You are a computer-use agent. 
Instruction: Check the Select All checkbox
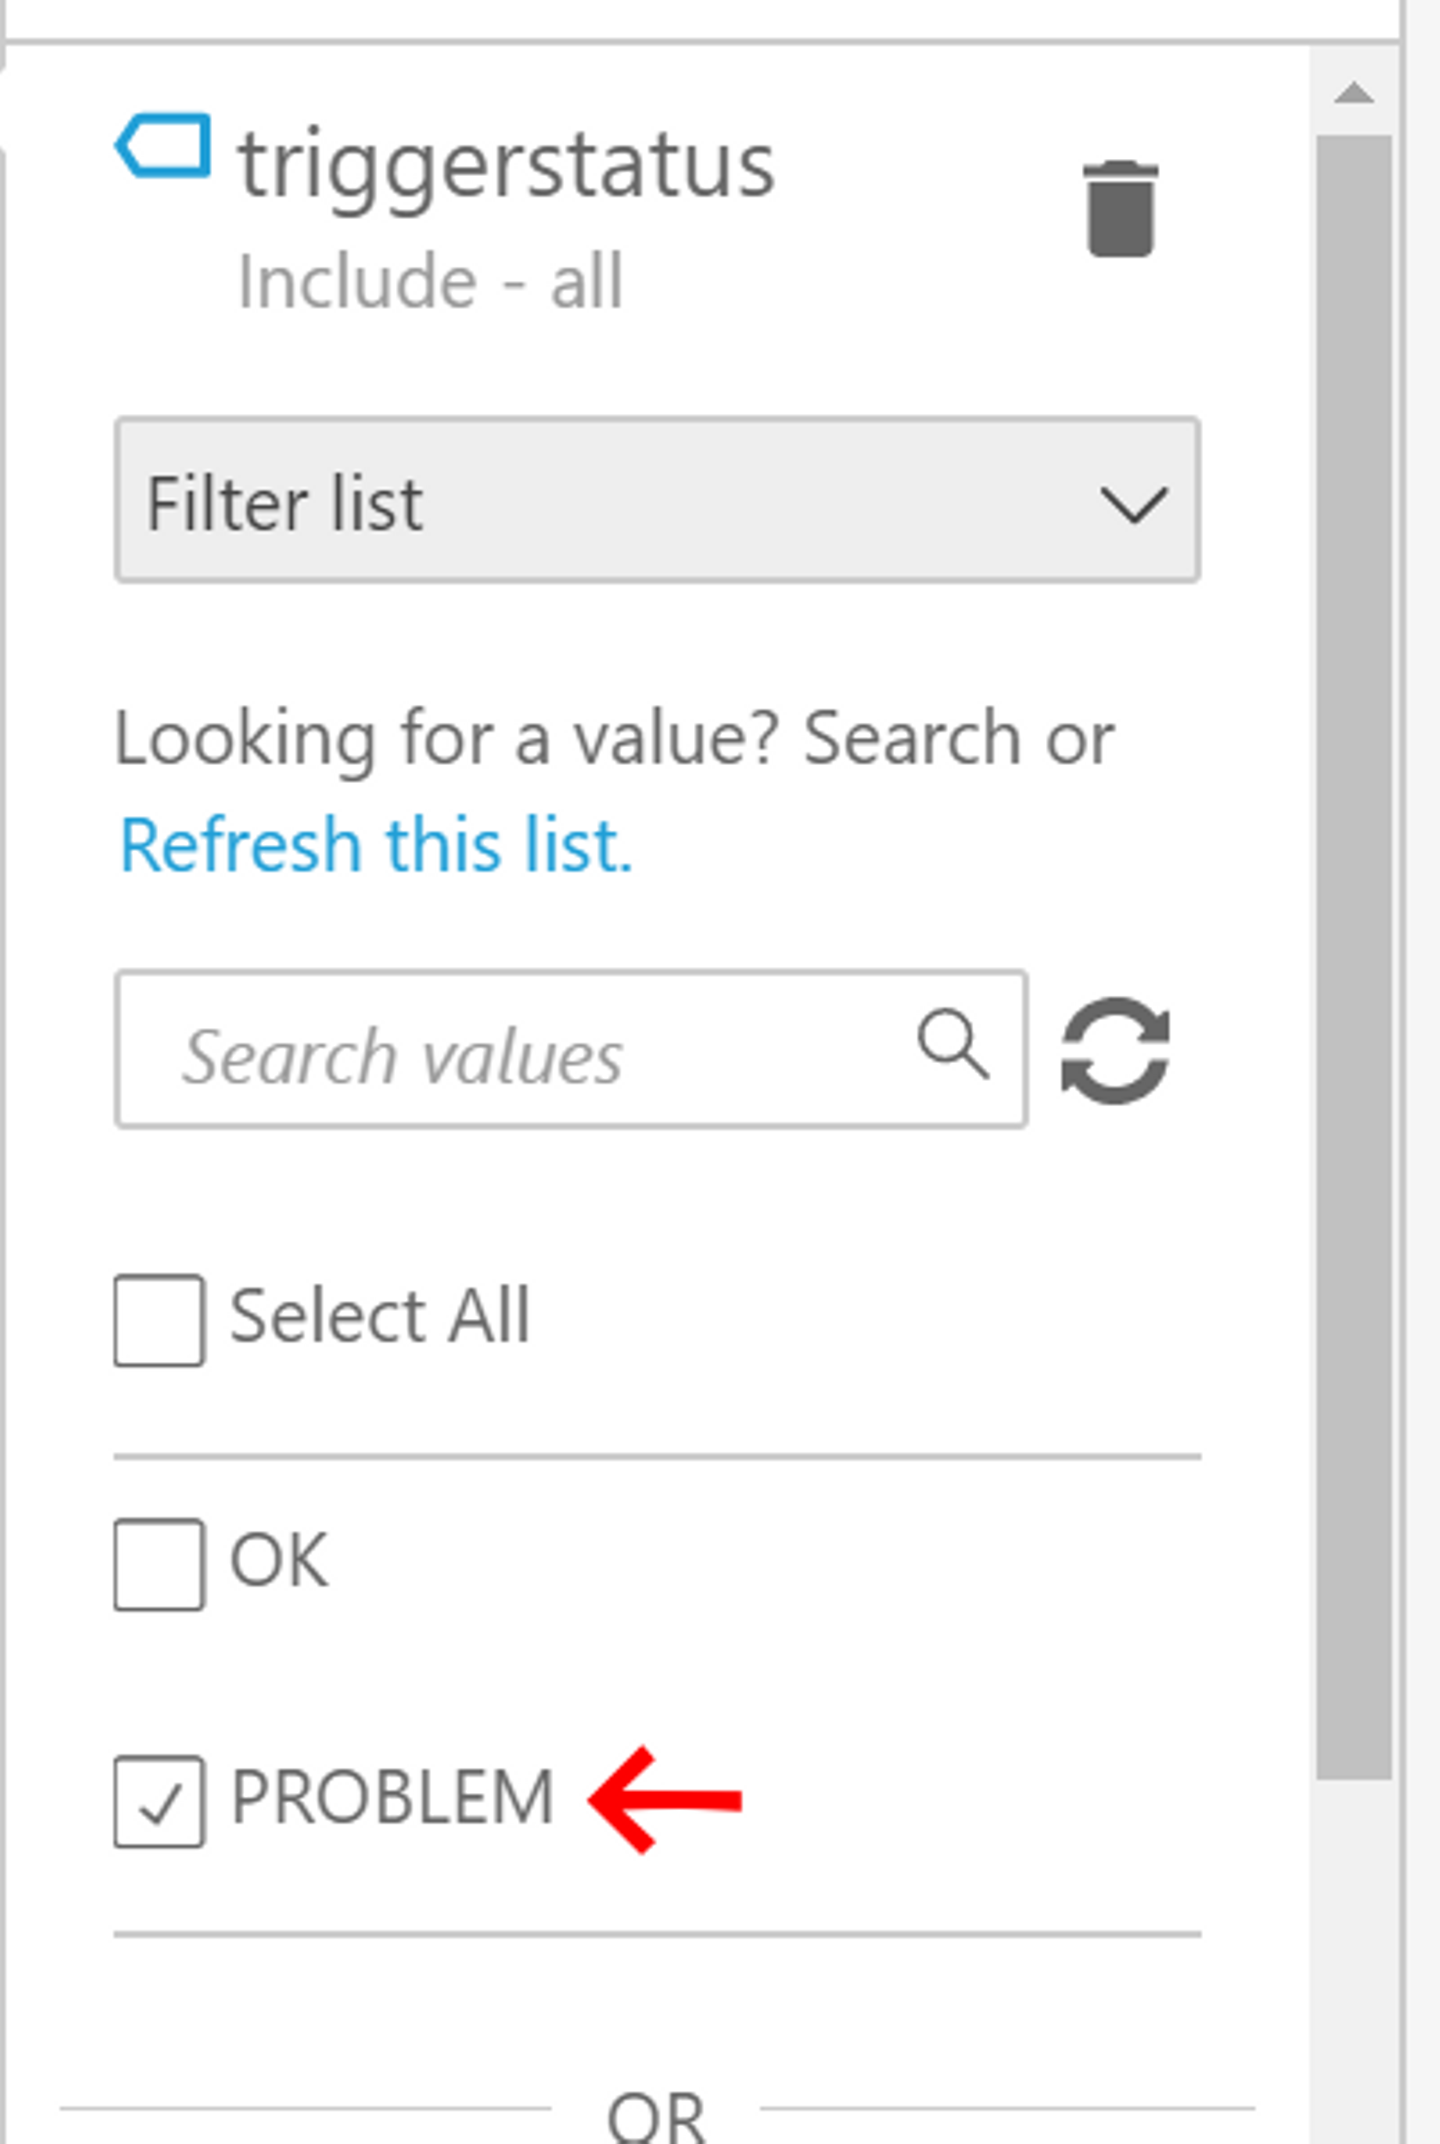(x=159, y=1319)
